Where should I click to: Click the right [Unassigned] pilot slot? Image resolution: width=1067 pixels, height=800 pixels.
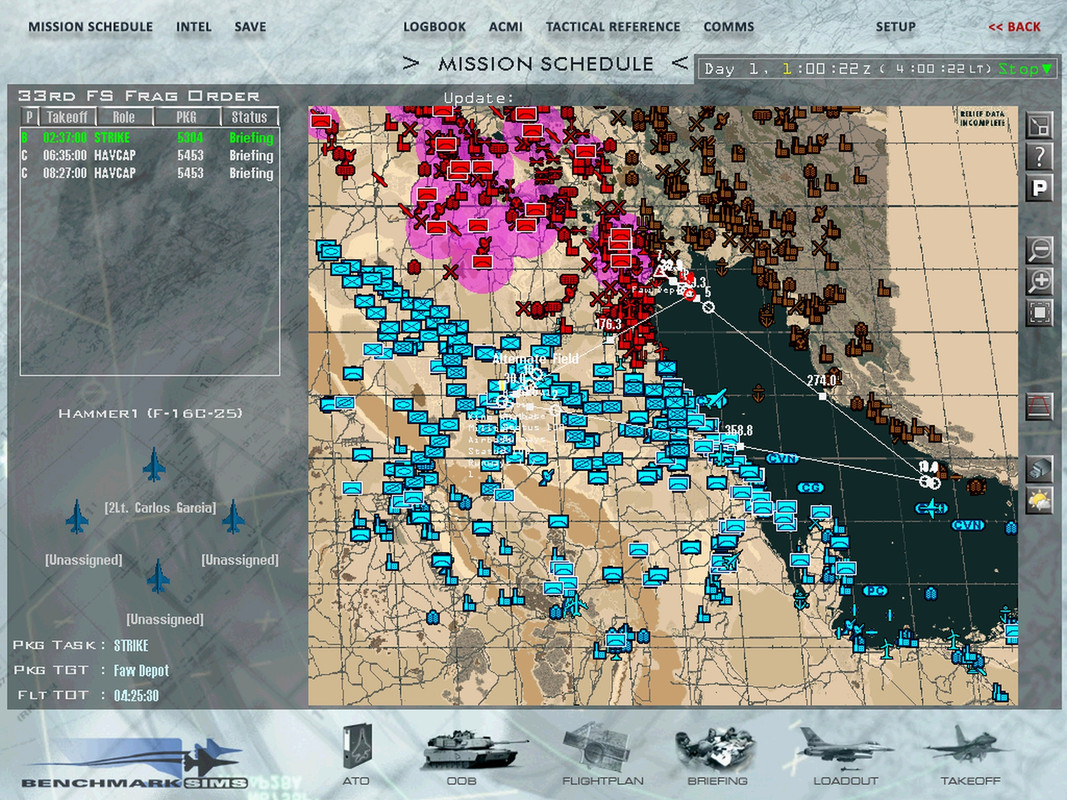pyautogui.click(x=240, y=560)
